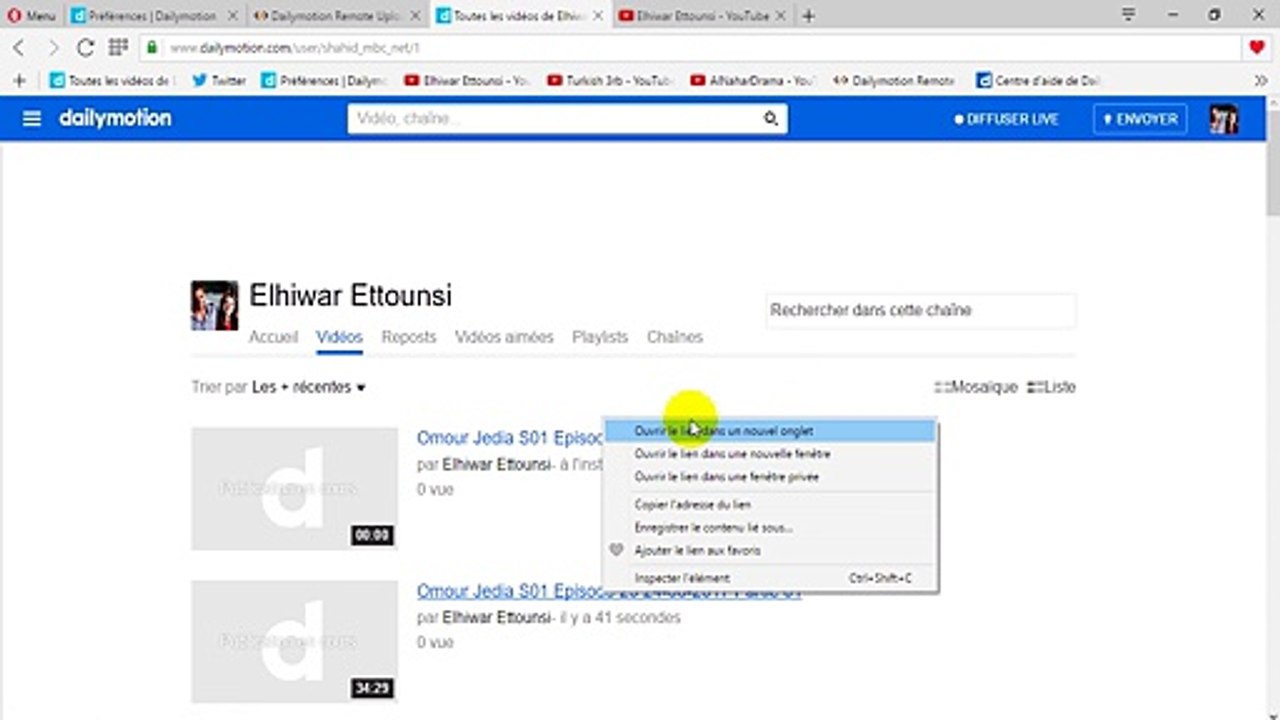Close the Elhiwar Ettounsi YouTube tab
This screenshot has width=1280, height=720.
tap(780, 16)
